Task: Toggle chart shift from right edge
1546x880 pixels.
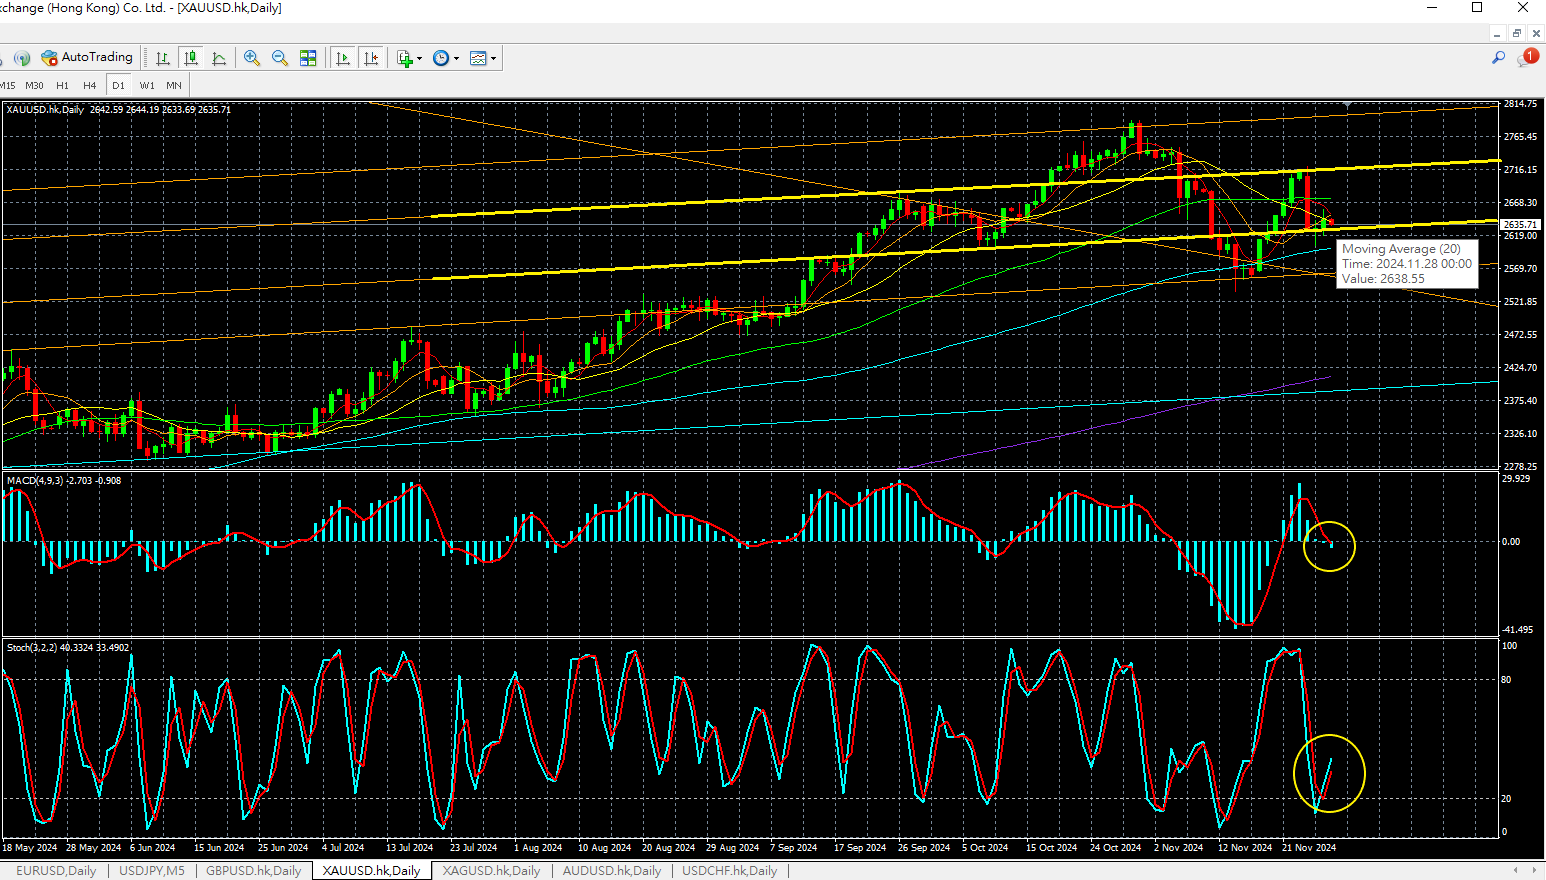Action: click(371, 58)
